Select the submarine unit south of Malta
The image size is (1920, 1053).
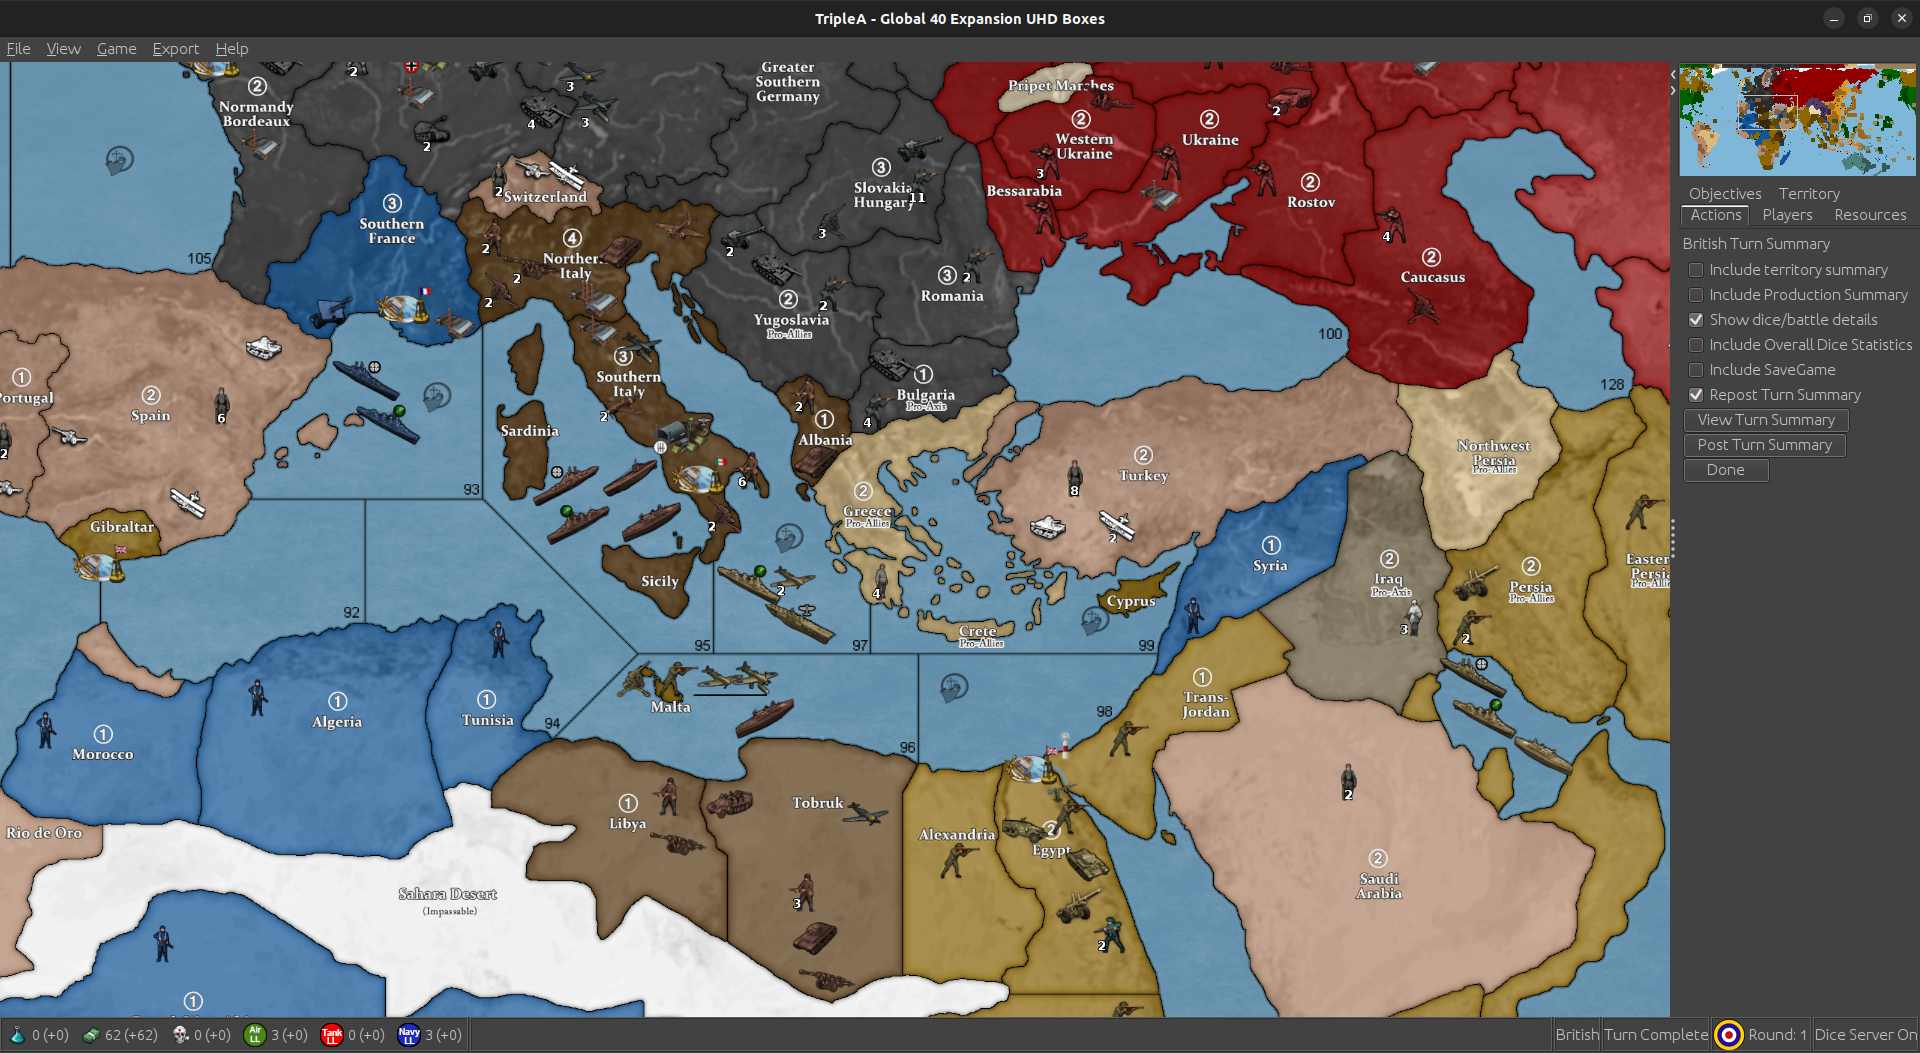point(765,717)
